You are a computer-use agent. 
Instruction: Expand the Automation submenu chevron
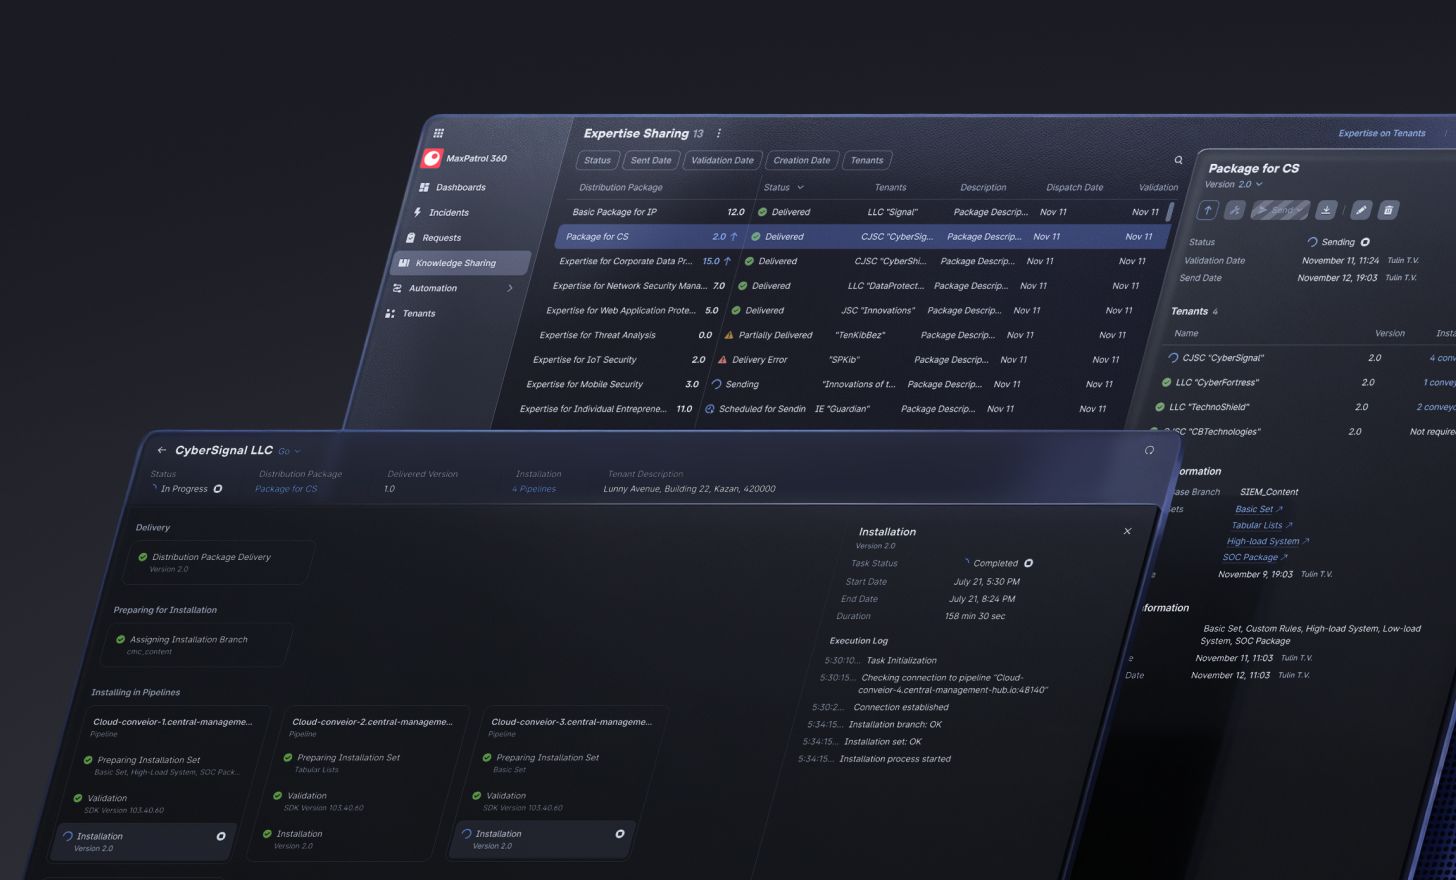point(510,288)
